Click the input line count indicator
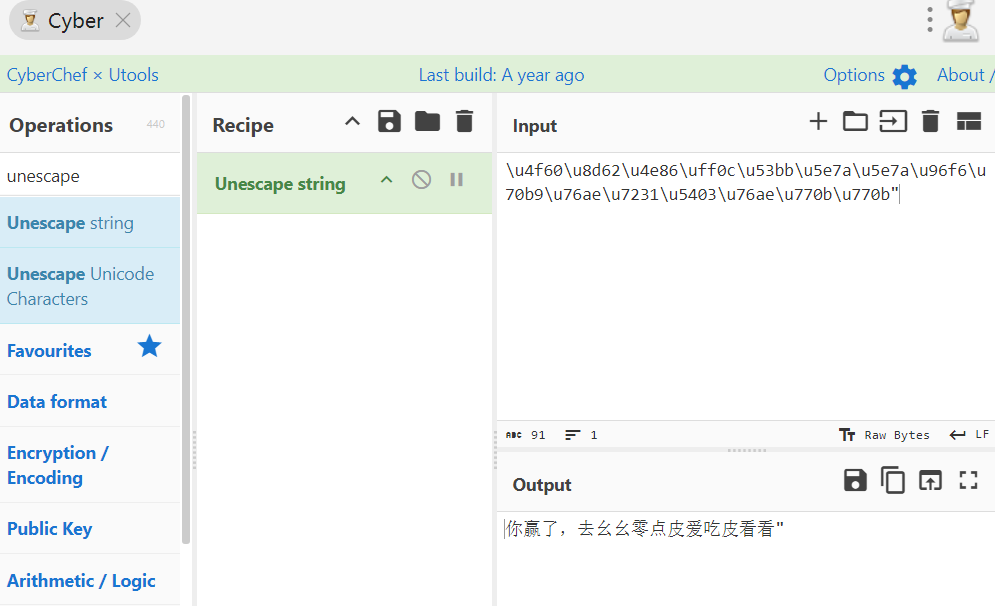Screen dimensions: 995x606 (x=581, y=435)
